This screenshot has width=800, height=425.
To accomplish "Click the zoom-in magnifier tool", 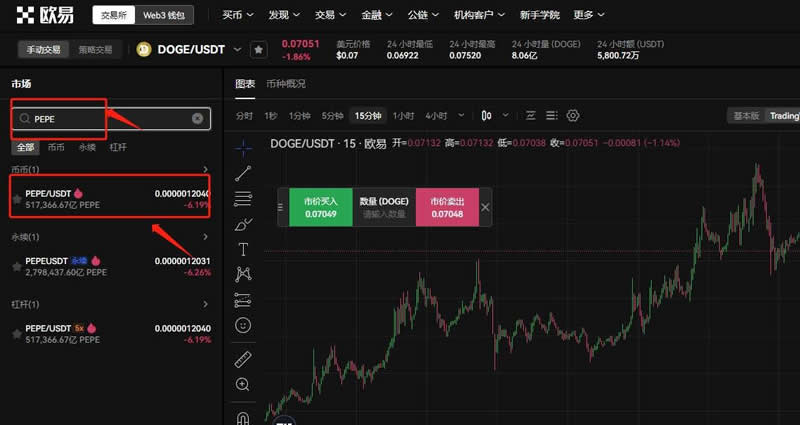I will pos(243,385).
